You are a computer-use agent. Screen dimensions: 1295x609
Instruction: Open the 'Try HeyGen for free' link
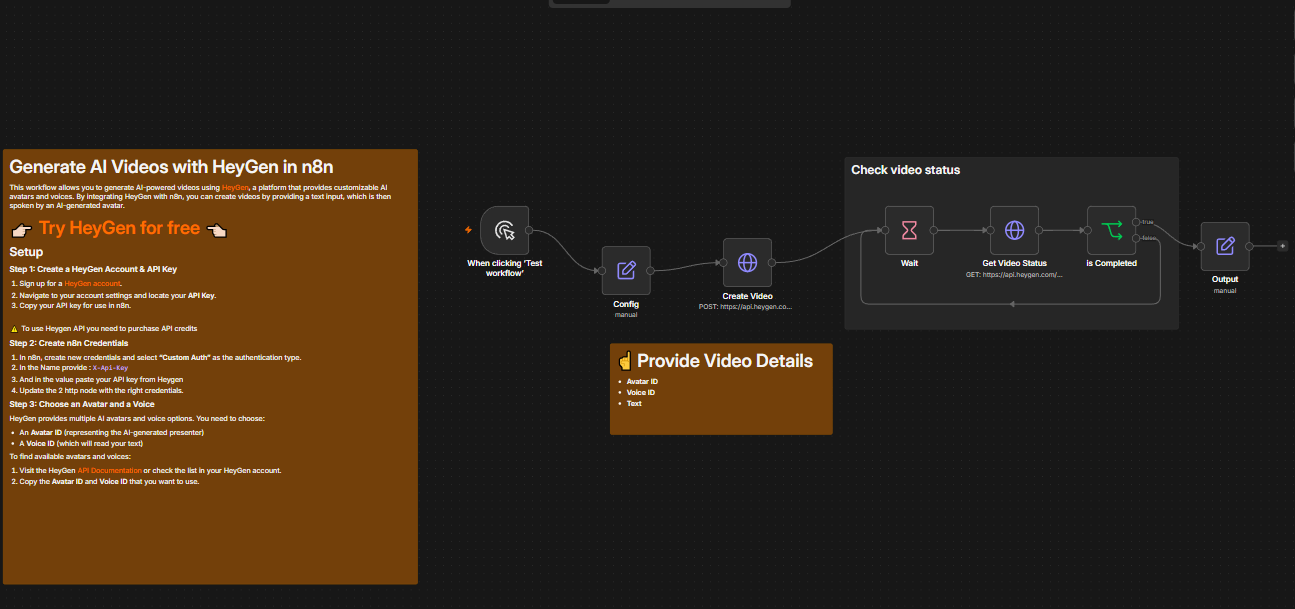click(119, 228)
